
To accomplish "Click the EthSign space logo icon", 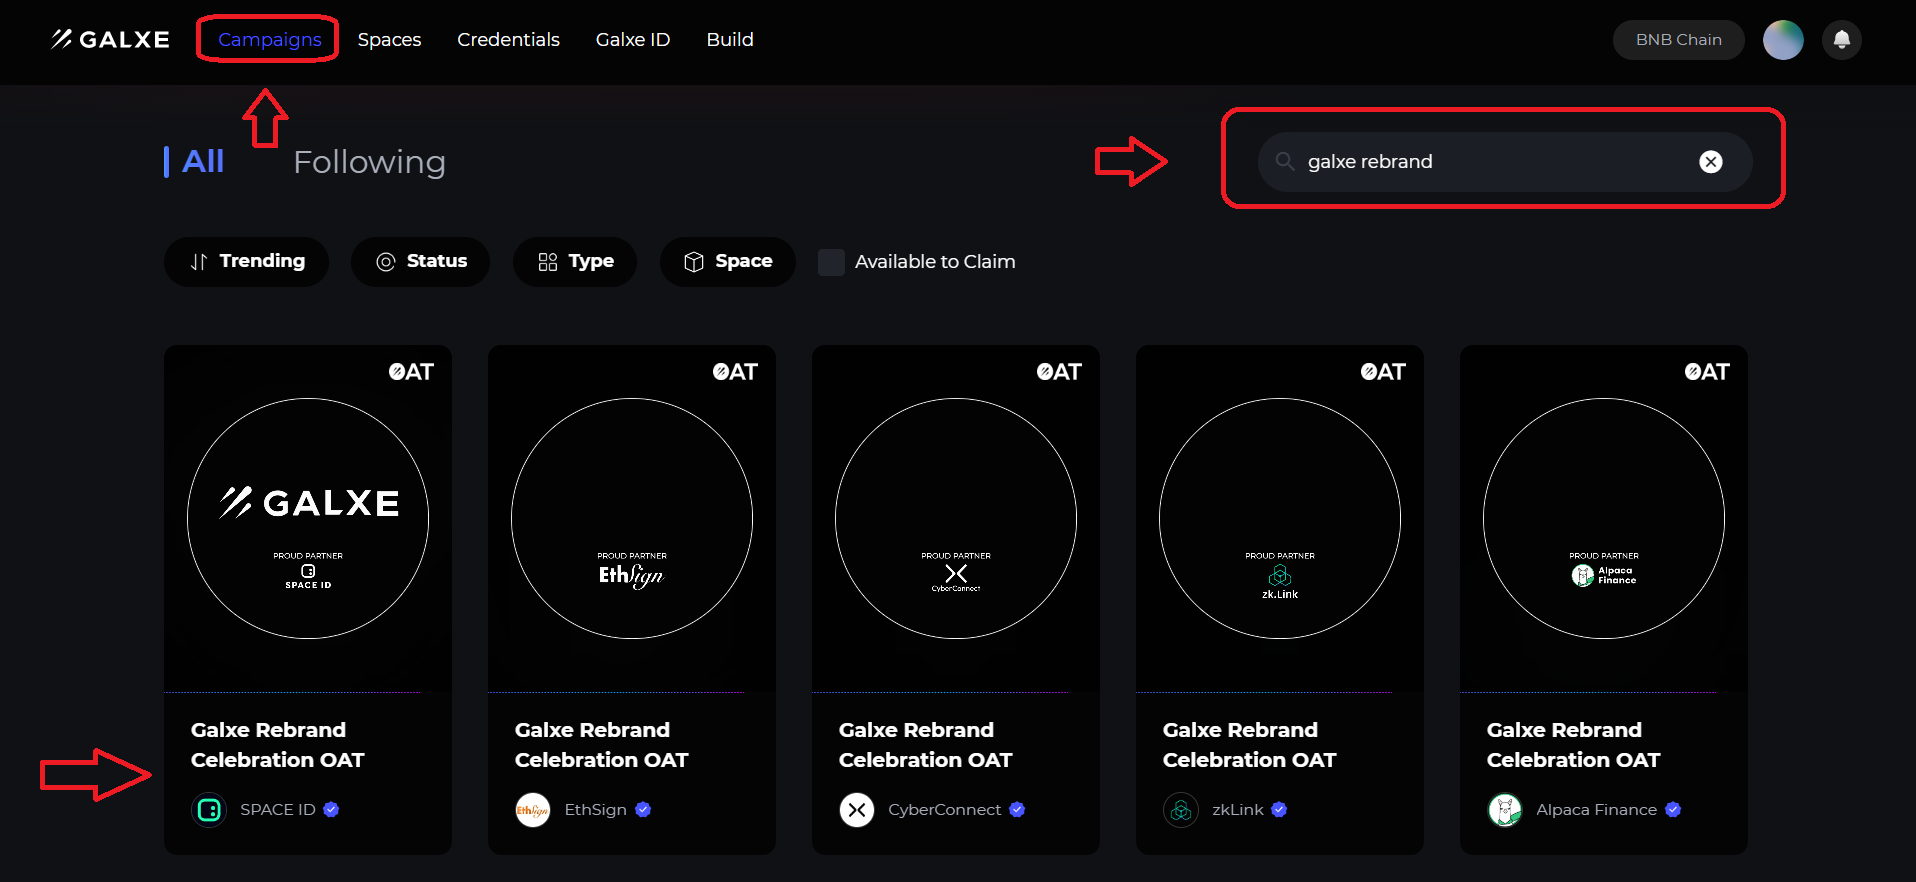I will [533, 810].
